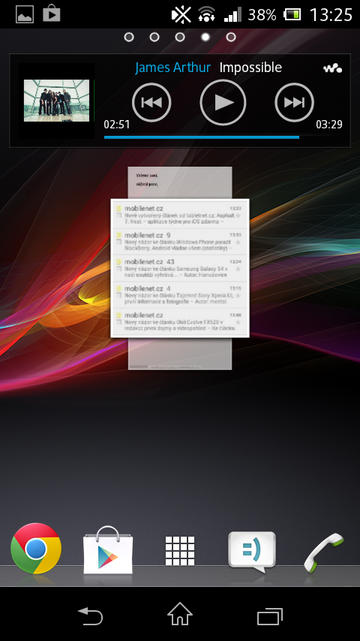Open the album art thumbnail in widget
Screen dimensions: 360x641
pyautogui.click(x=56, y=101)
